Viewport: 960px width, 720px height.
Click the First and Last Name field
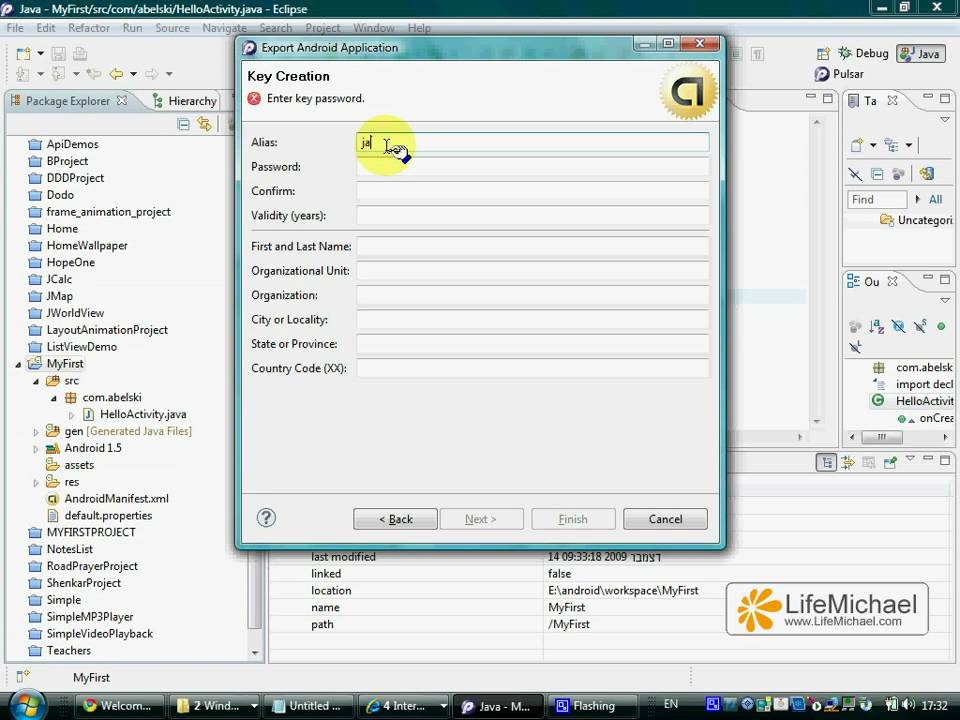[x=533, y=246]
